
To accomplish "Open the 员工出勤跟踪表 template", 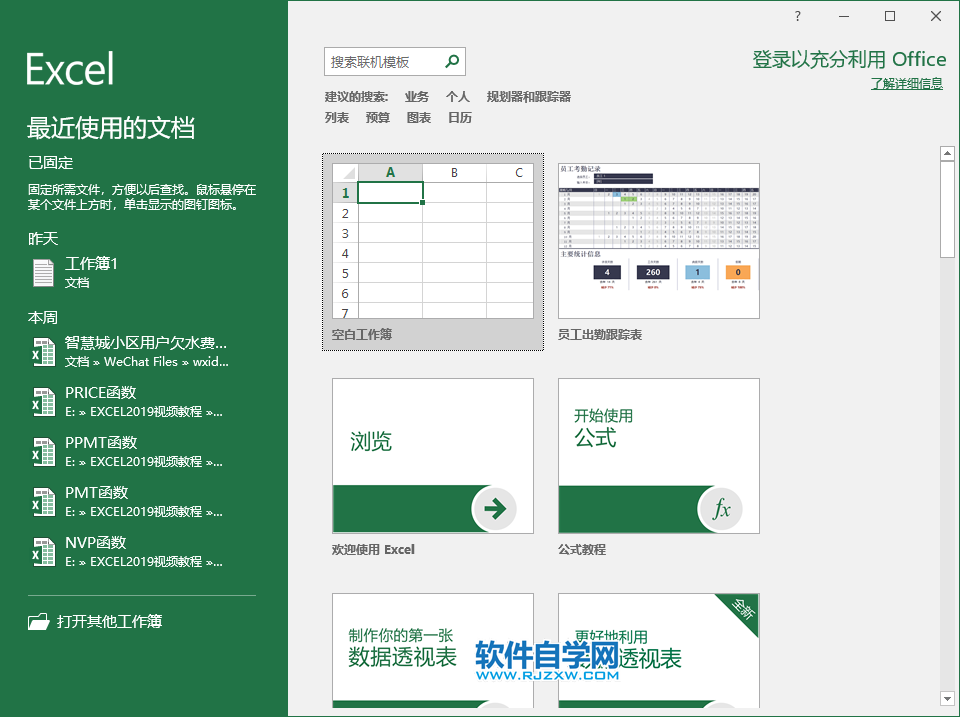I will pos(657,240).
